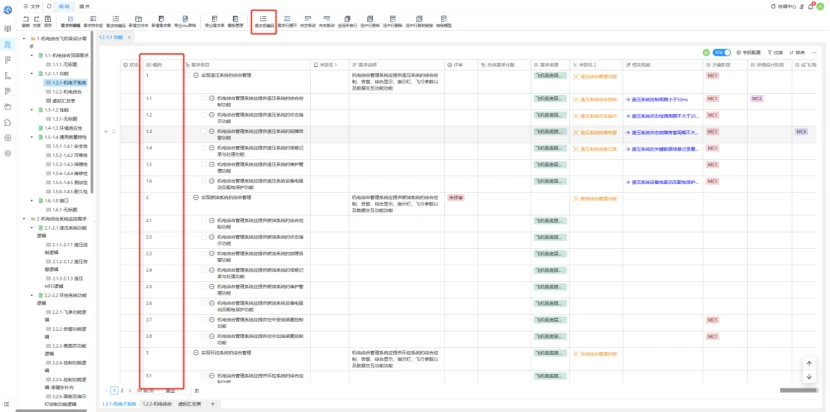Image resolution: width=830 pixels, height=412 pixels.
Task: Click the 需求项编码 icon highlighted in the toolbar
Action: (x=264, y=19)
